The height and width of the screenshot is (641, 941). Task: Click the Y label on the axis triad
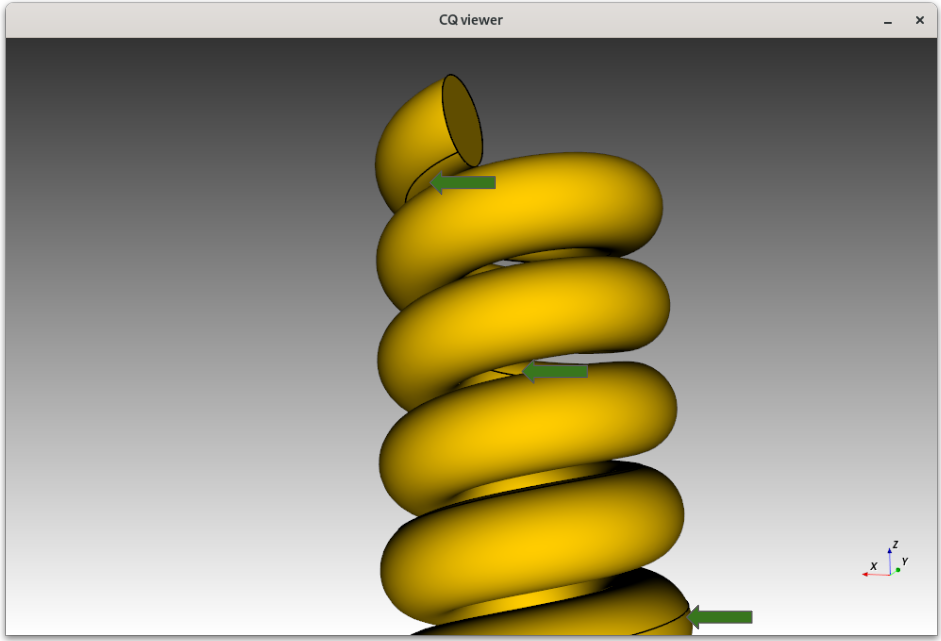tap(904, 562)
